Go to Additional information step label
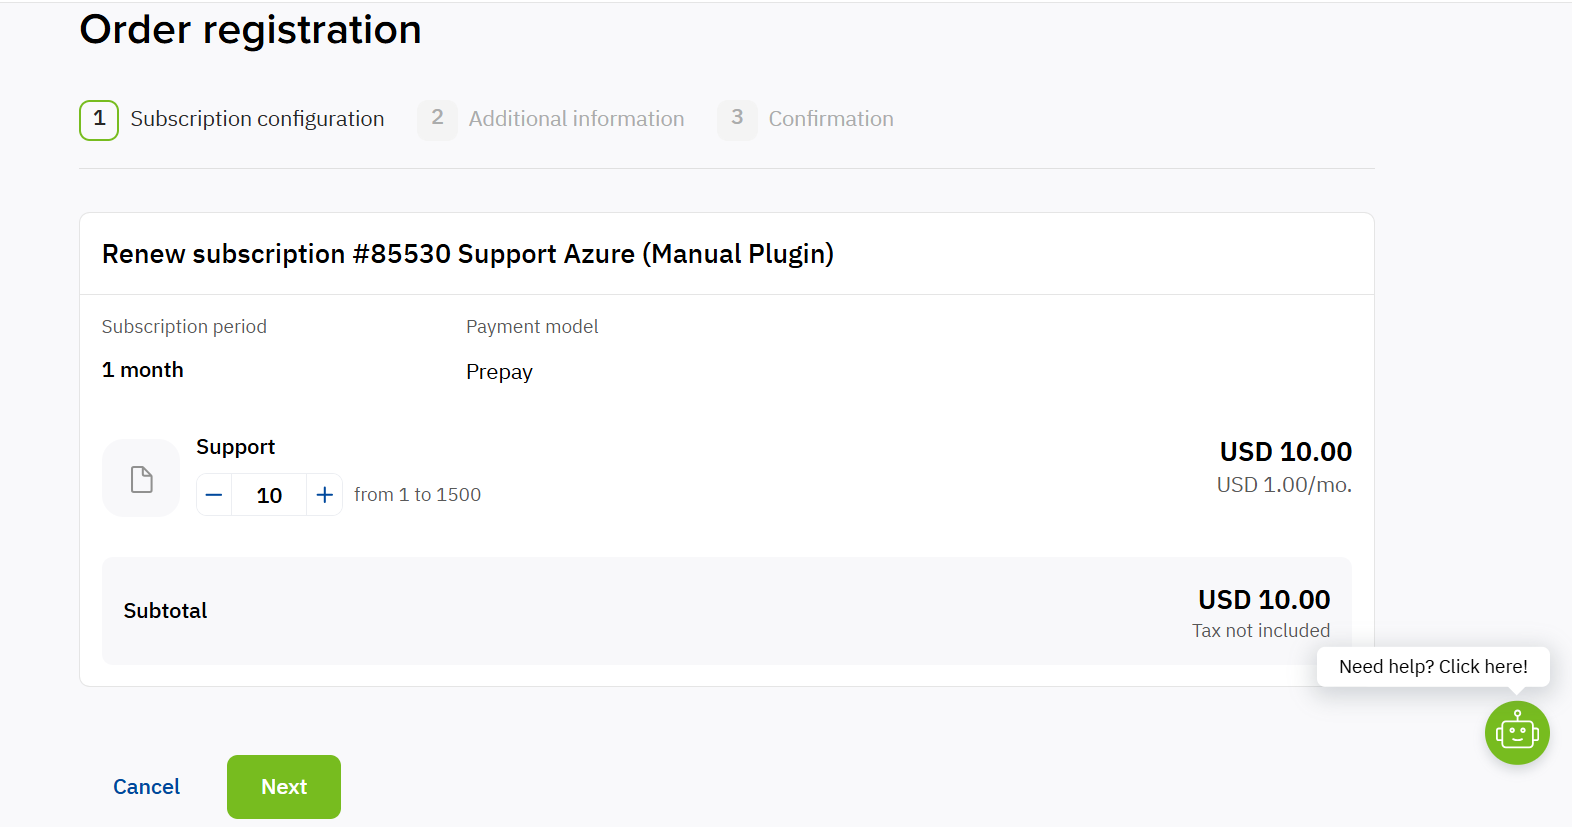 click(x=577, y=119)
